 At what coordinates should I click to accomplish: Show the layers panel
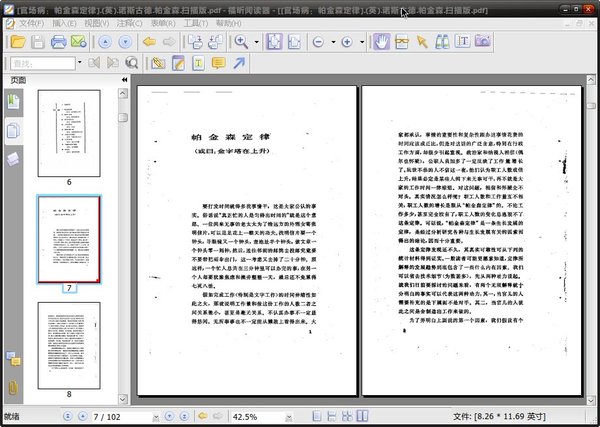point(13,159)
